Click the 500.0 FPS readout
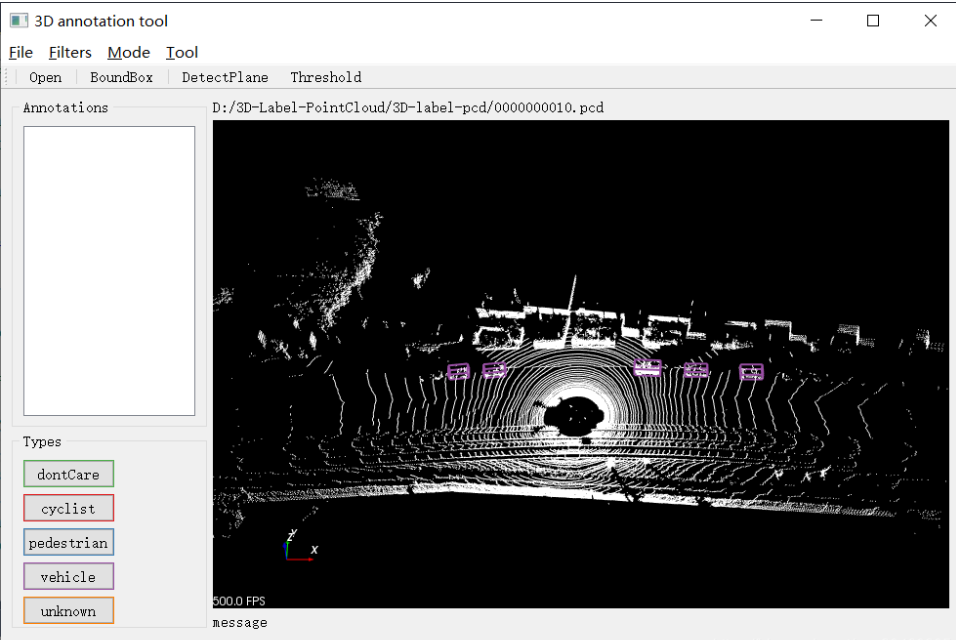This screenshot has width=956, height=640. 239,601
